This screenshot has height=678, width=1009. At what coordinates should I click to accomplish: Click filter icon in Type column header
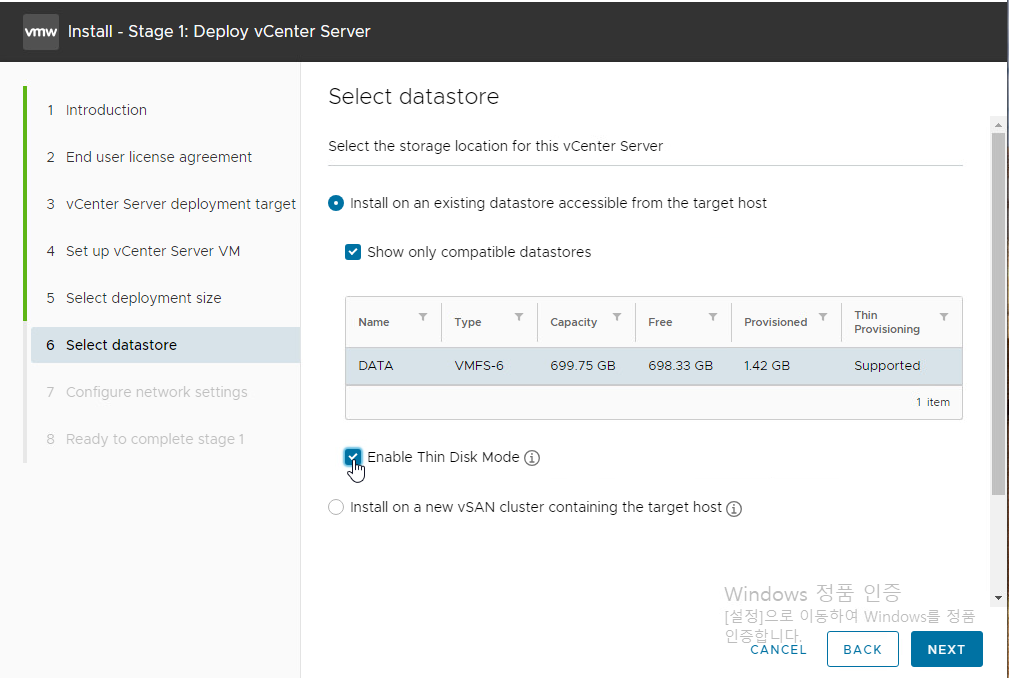pyautogui.click(x=519, y=317)
